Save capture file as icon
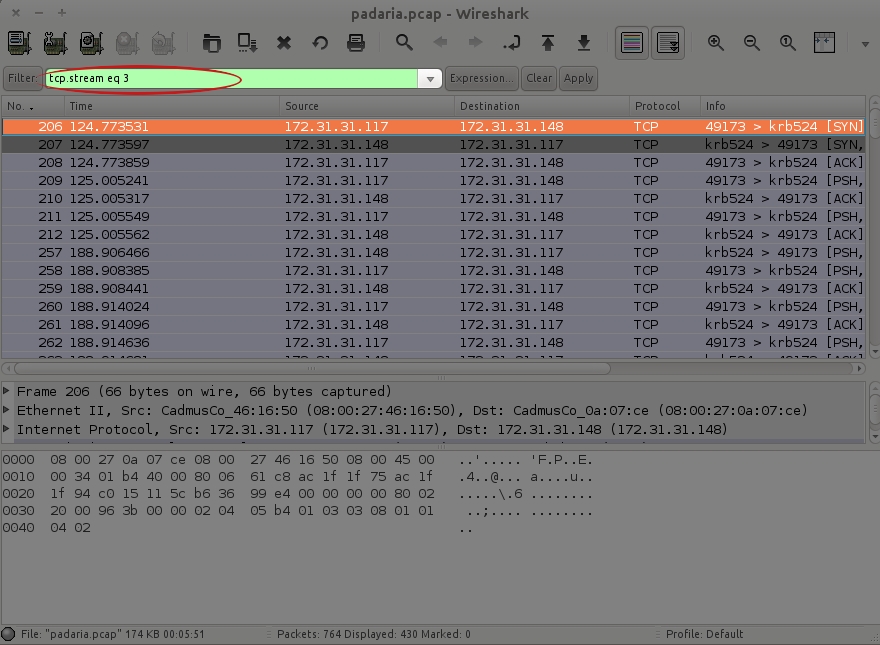Image resolution: width=880 pixels, height=645 pixels. tap(248, 43)
